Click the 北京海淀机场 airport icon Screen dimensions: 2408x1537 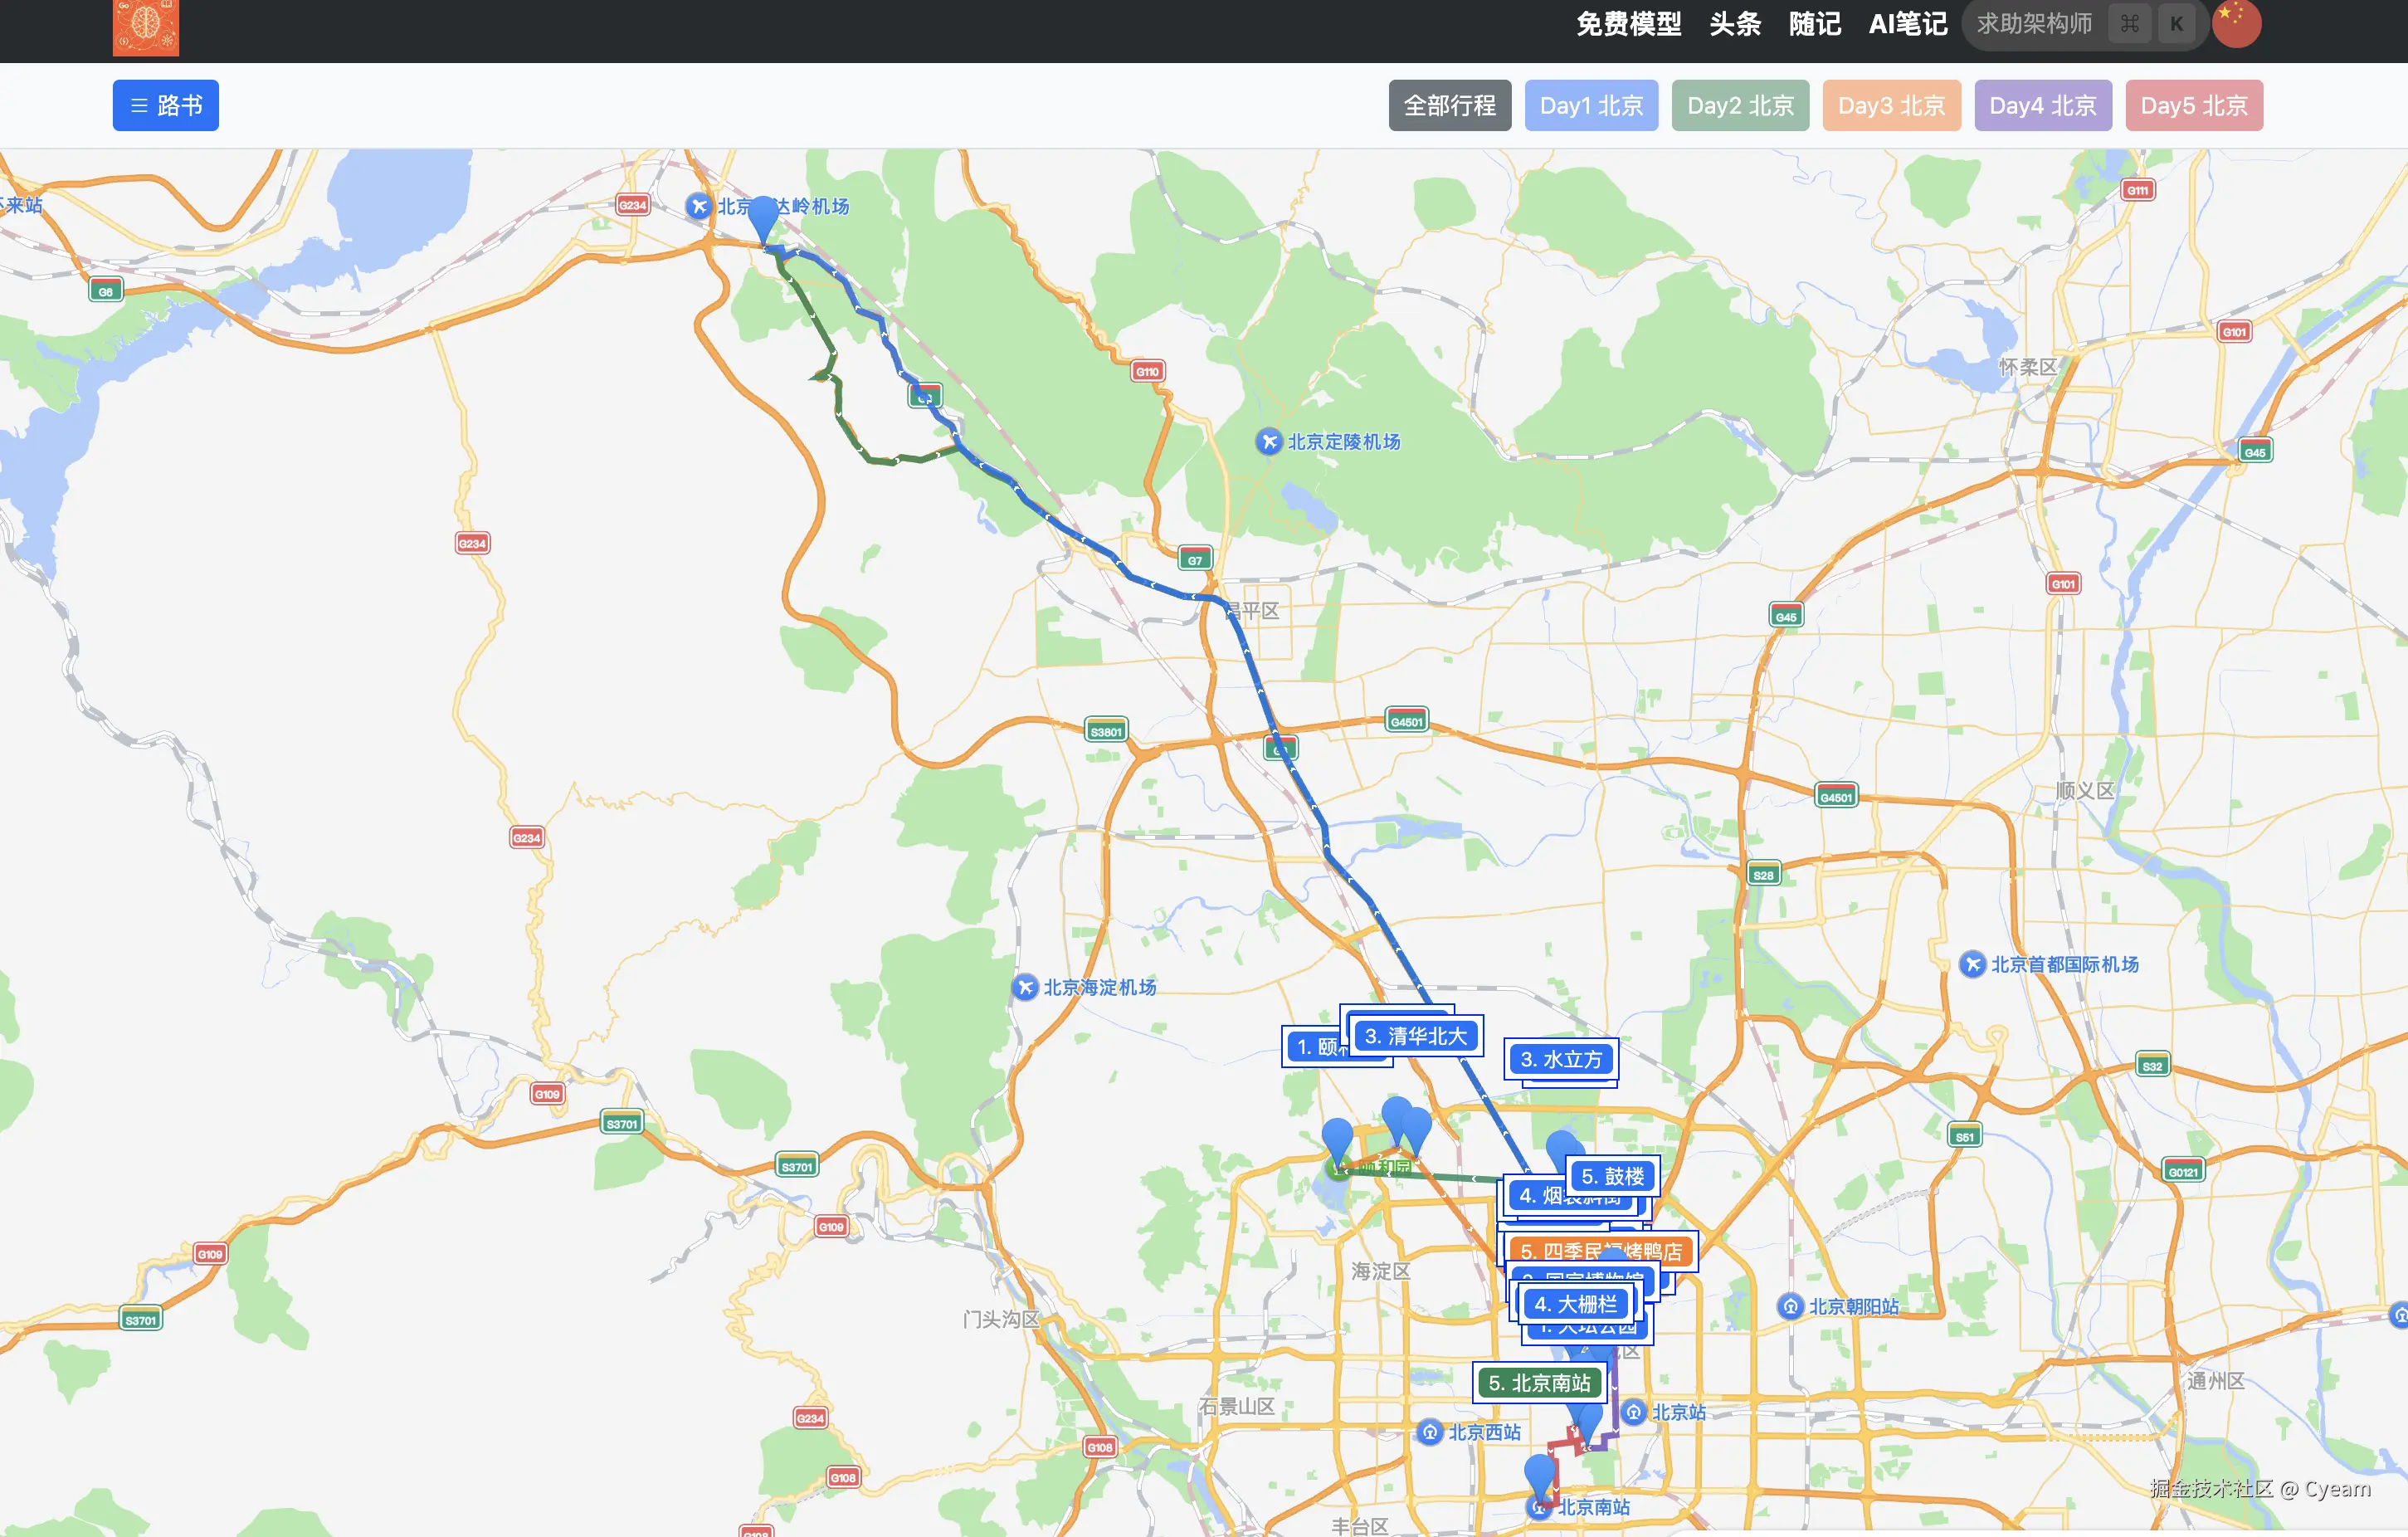[x=1024, y=987]
